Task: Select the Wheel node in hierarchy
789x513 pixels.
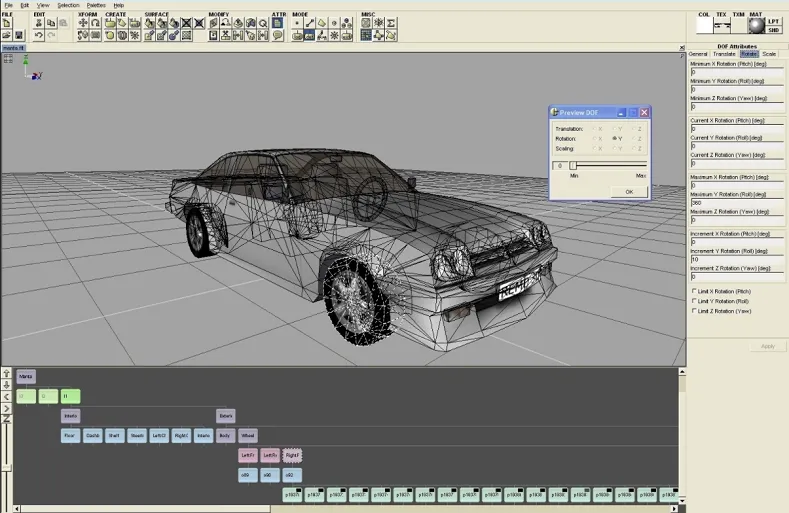Action: (x=247, y=436)
